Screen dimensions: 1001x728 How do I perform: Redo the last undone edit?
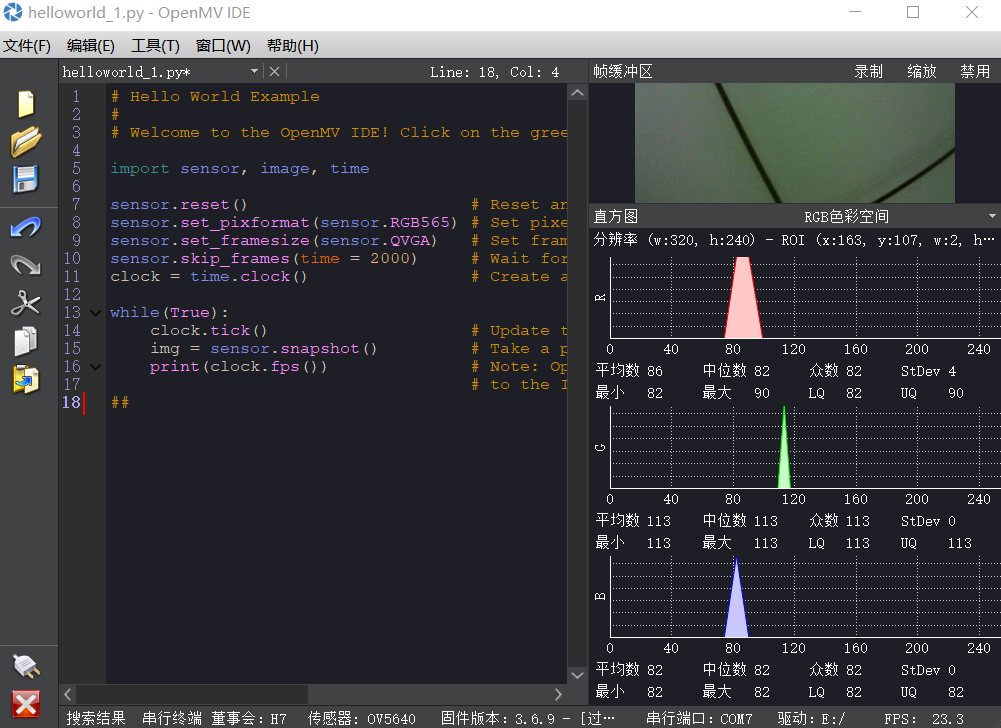(26, 264)
